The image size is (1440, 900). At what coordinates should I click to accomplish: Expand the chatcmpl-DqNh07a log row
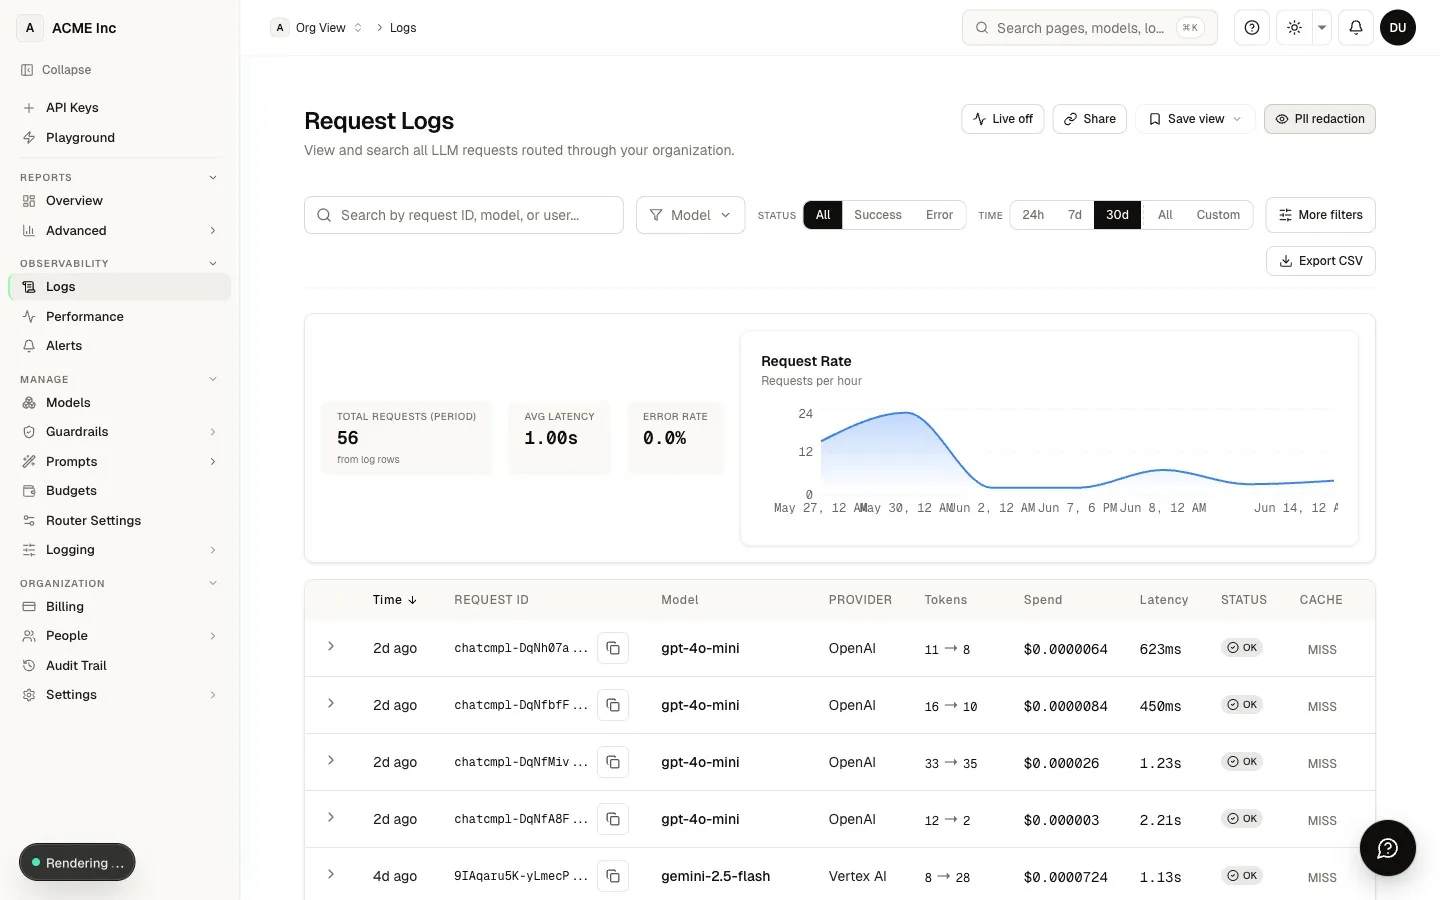[x=331, y=647]
